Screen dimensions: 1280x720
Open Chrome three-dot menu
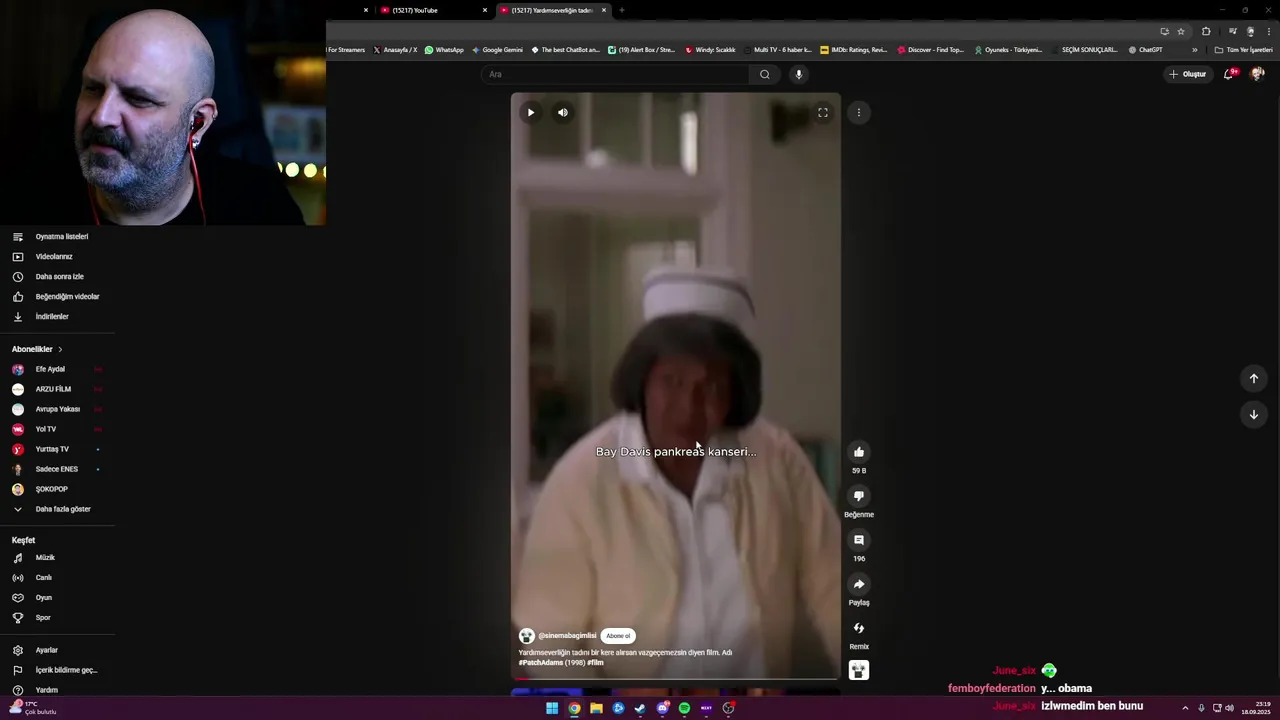click(1269, 31)
